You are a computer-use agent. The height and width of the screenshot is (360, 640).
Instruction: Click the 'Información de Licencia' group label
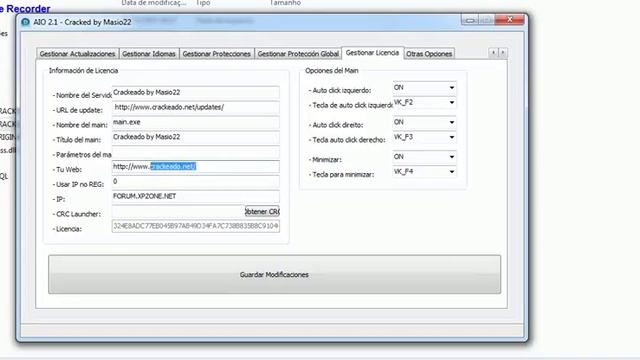pos(83,71)
